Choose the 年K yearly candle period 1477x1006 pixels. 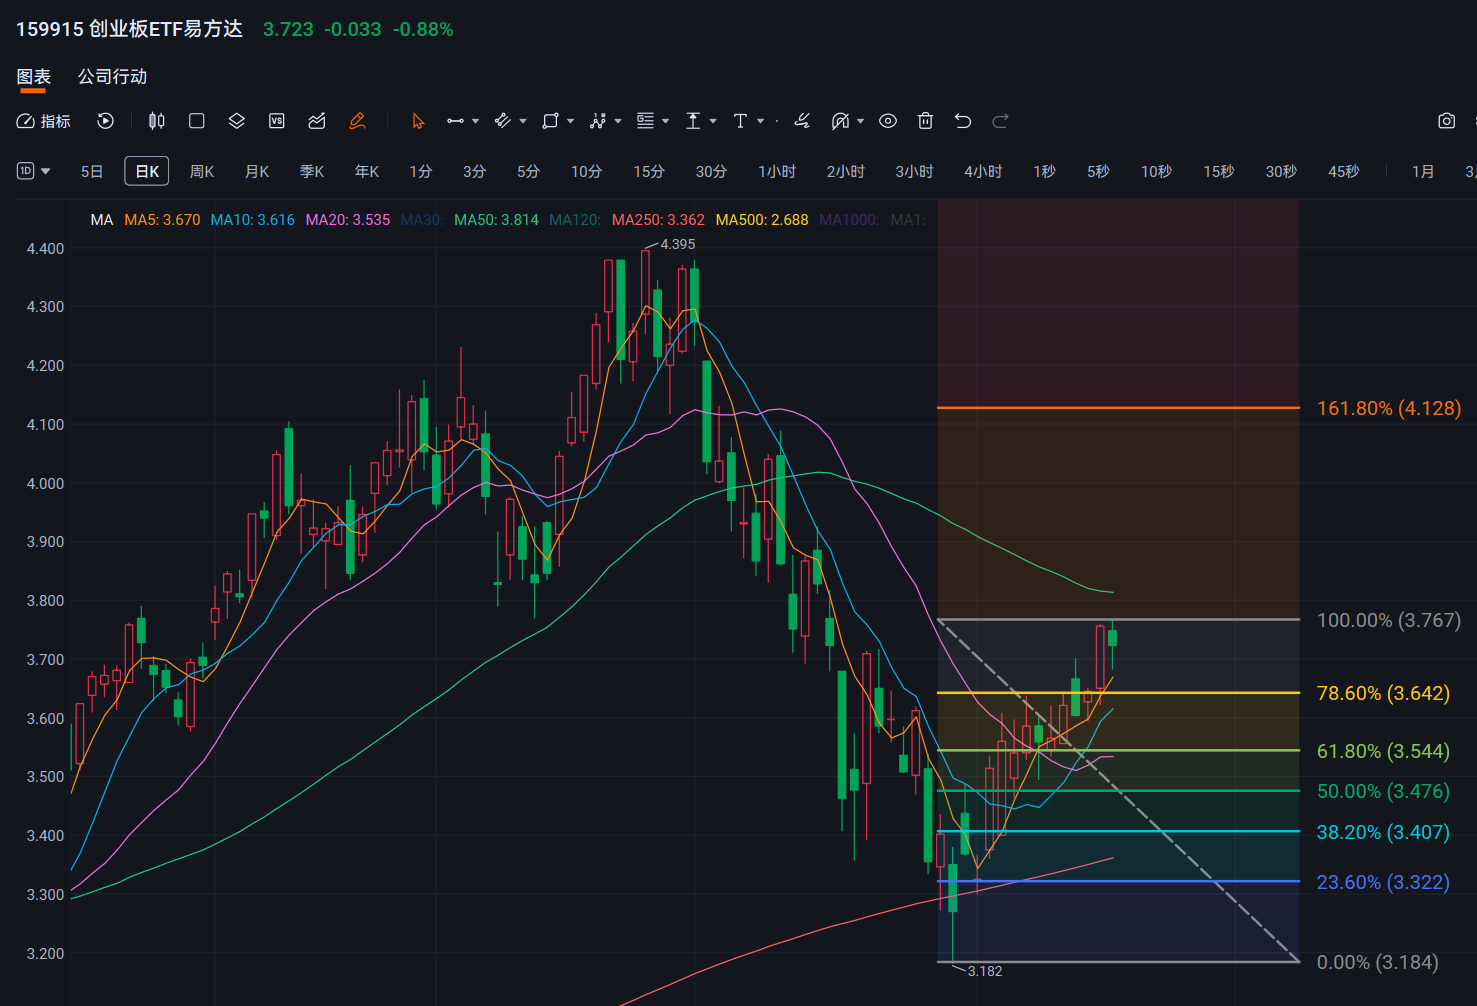coord(367,171)
